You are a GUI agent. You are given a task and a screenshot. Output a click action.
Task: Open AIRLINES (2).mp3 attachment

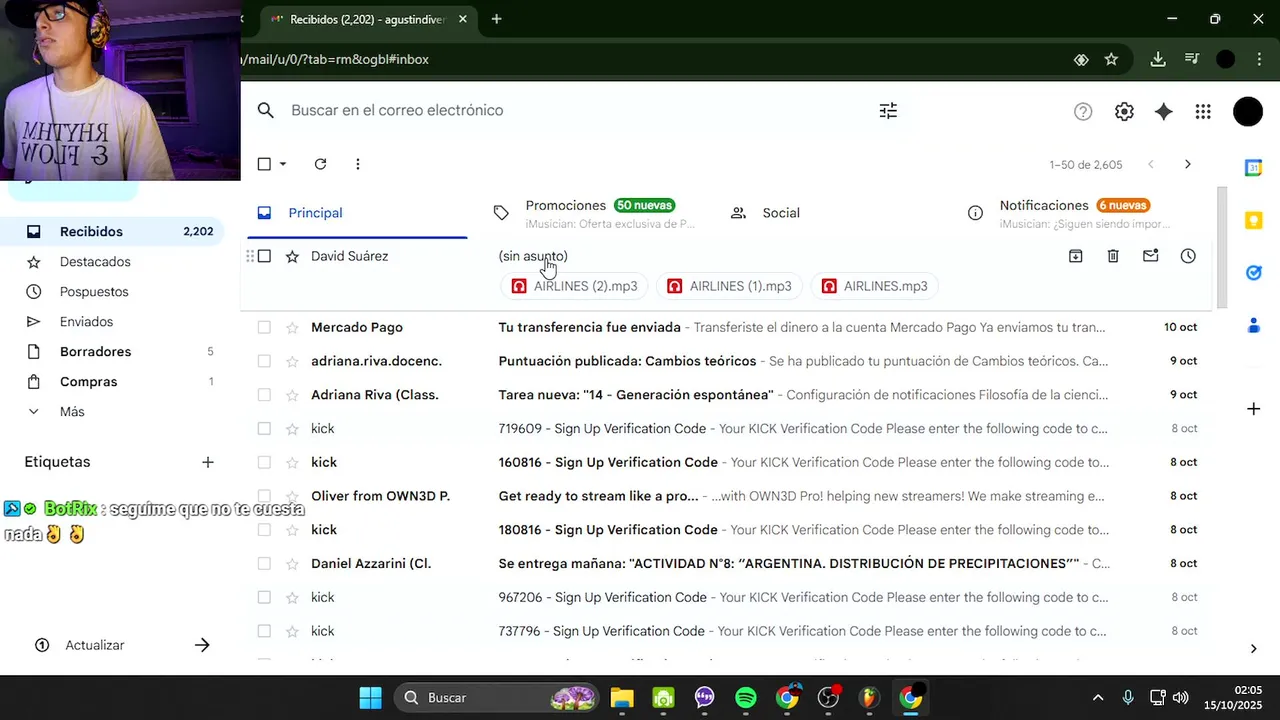coord(574,286)
